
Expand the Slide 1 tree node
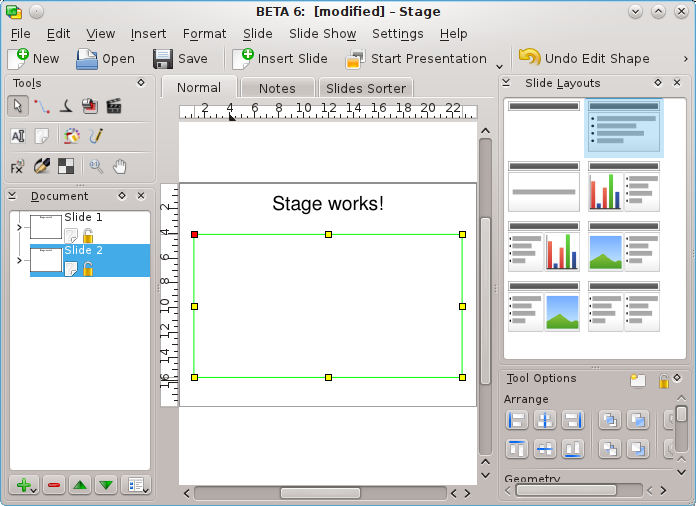(x=18, y=228)
